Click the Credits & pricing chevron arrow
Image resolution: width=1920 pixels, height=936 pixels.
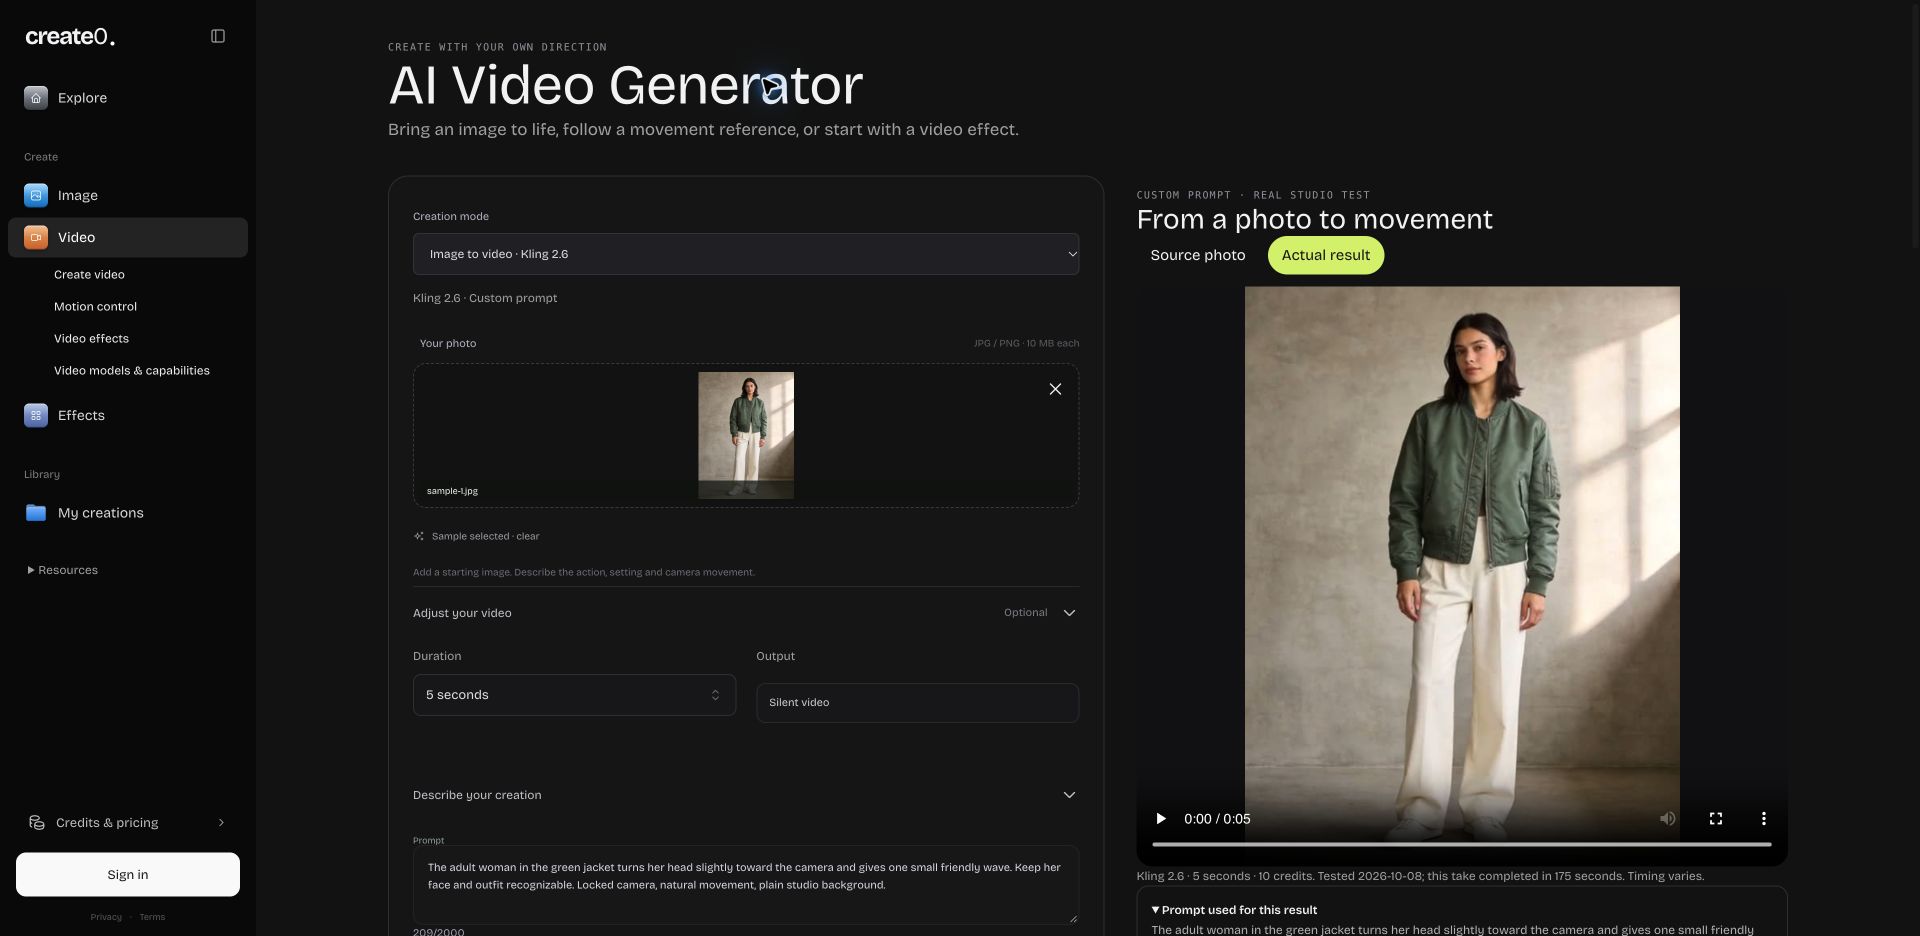(x=221, y=822)
